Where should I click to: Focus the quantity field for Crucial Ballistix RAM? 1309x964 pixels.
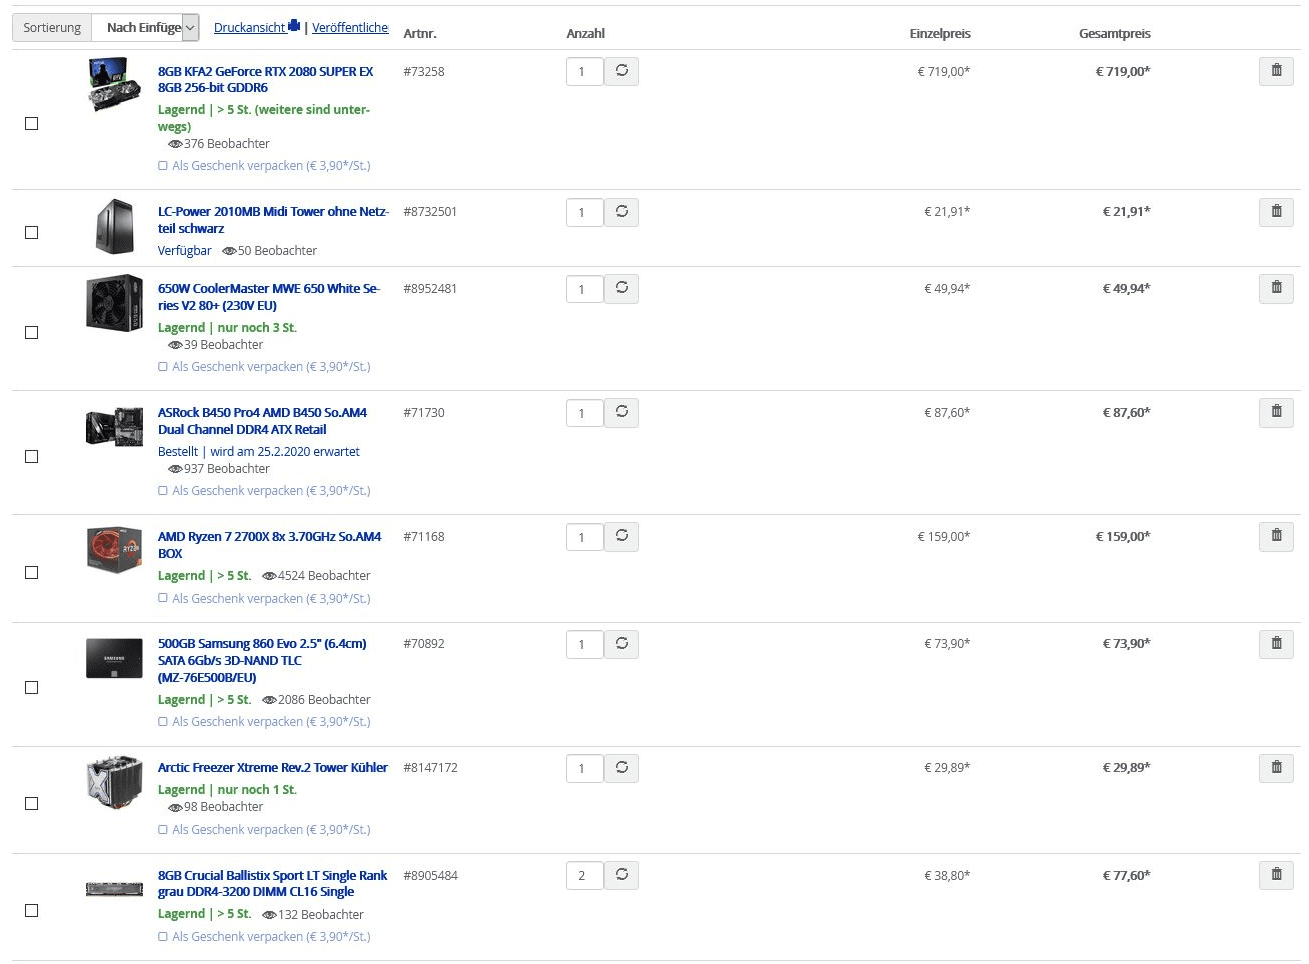(584, 876)
